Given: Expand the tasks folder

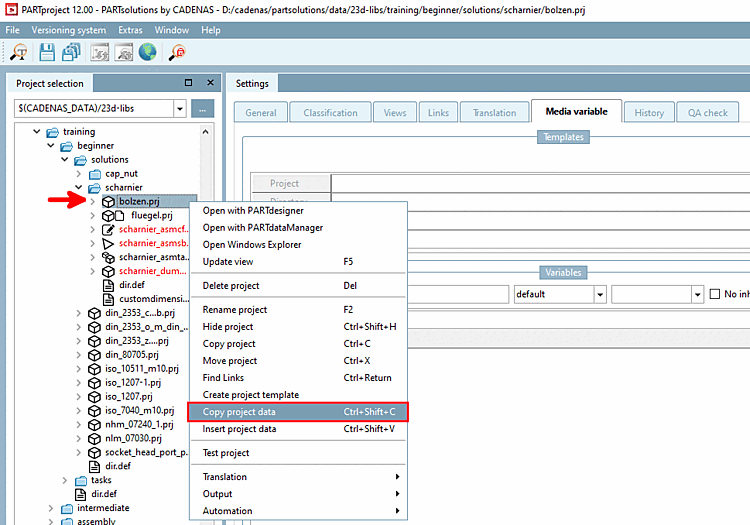Looking at the screenshot, I should tap(65, 480).
